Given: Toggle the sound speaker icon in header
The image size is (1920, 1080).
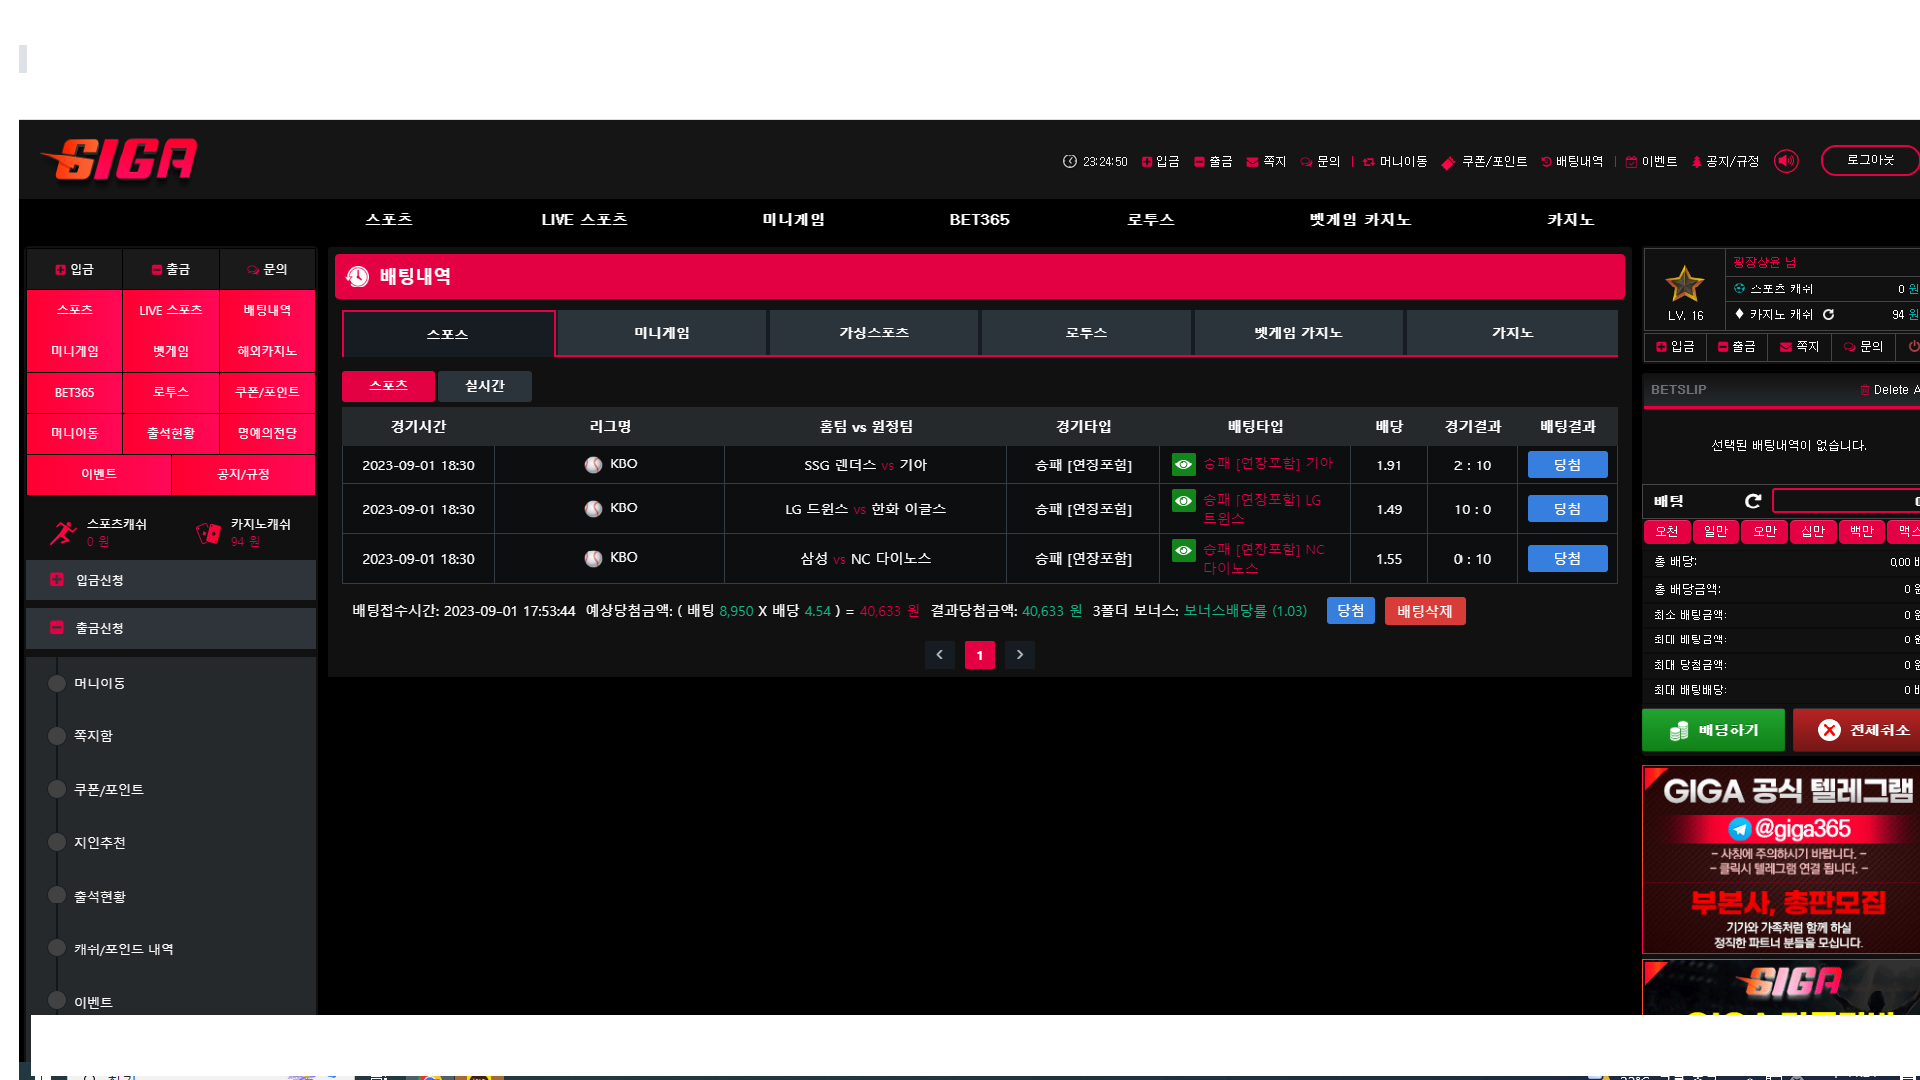Looking at the screenshot, I should pos(1786,161).
